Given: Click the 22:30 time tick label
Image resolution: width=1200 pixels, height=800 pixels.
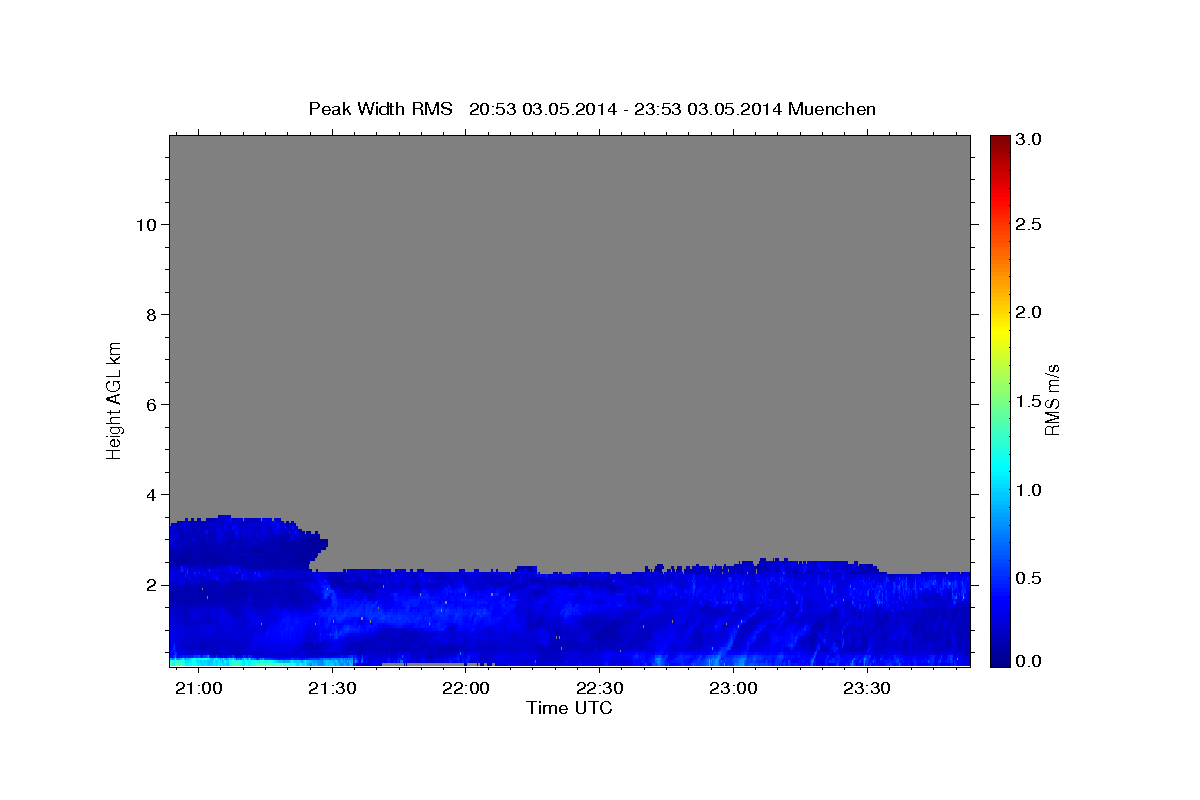Looking at the screenshot, I should pyautogui.click(x=599, y=689).
